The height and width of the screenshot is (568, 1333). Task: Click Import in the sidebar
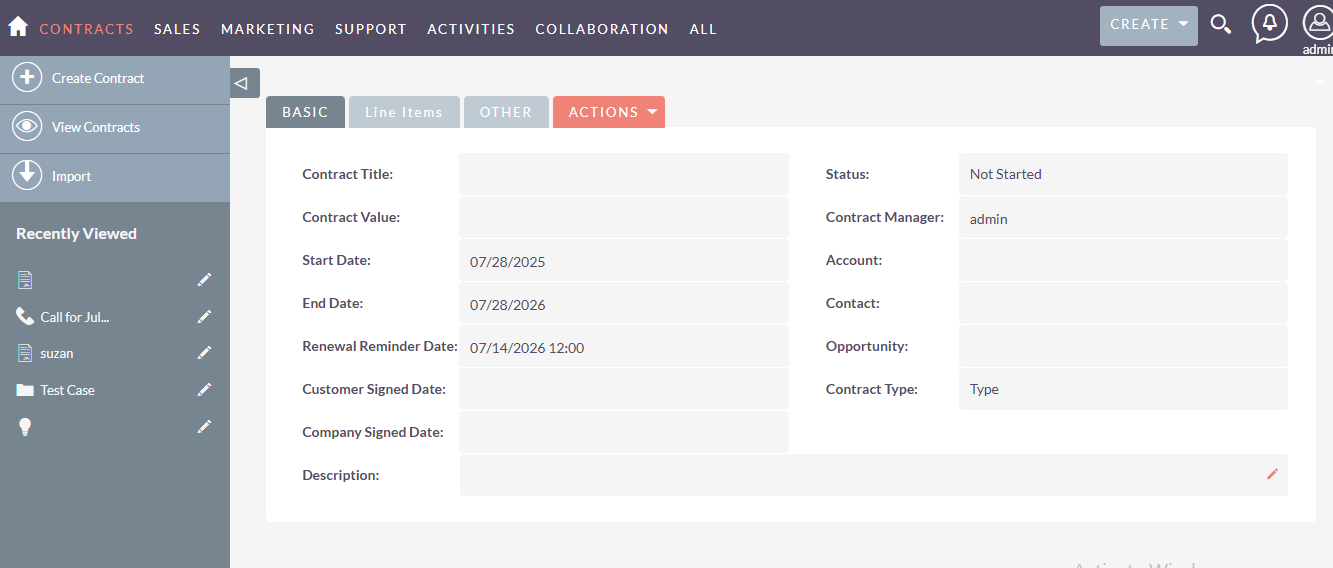point(71,176)
